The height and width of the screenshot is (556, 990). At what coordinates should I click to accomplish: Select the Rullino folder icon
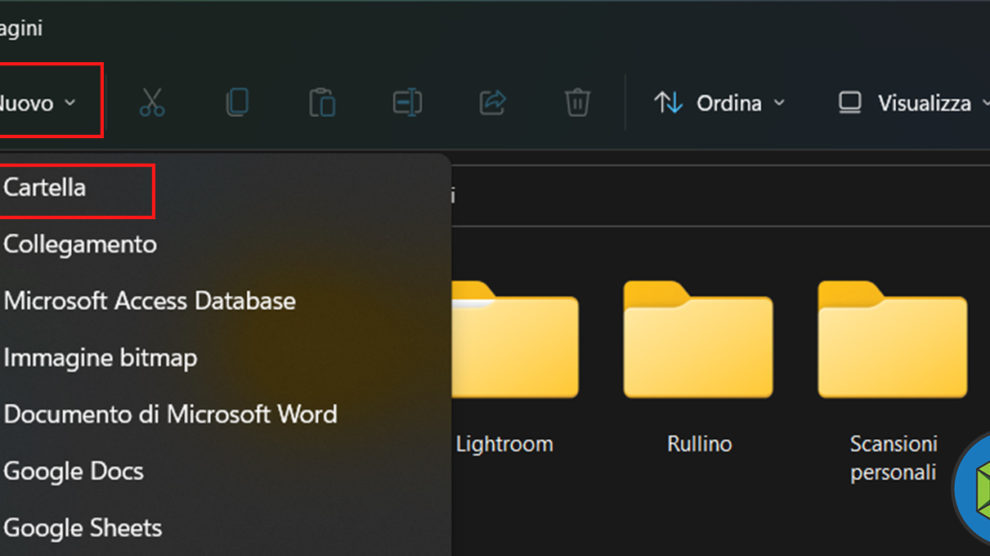[x=698, y=340]
